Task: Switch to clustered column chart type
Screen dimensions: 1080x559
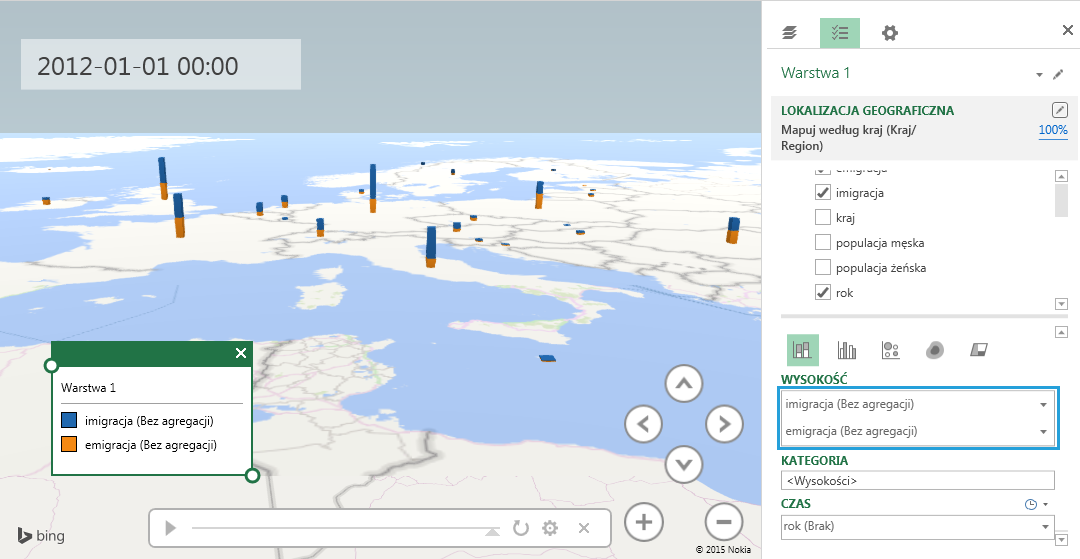Action: pos(846,350)
